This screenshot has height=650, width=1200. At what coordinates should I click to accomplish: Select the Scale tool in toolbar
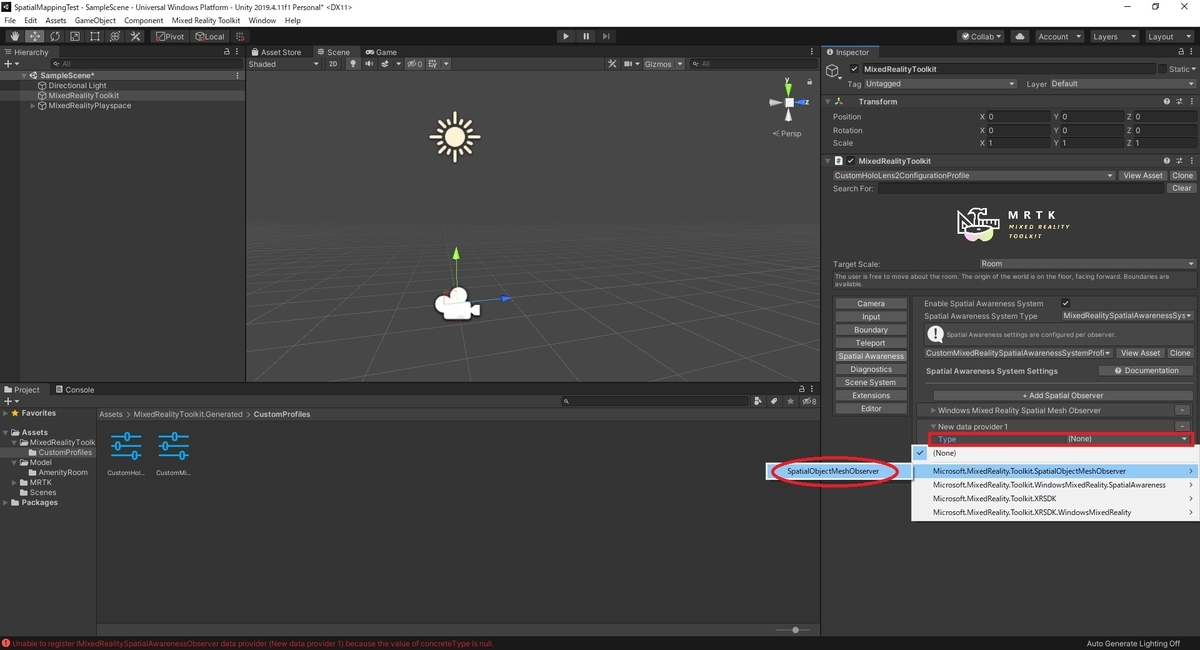coord(74,36)
